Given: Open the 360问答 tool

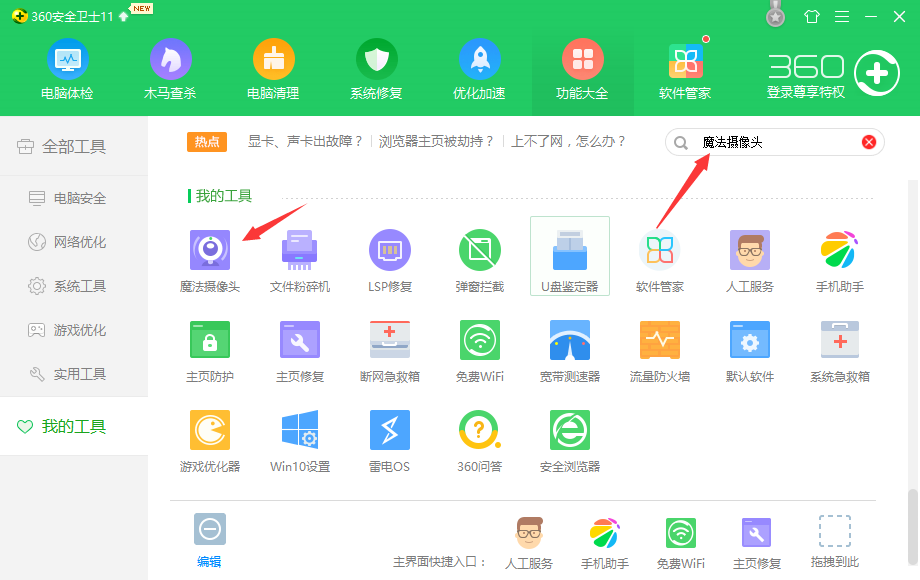Looking at the screenshot, I should pos(479,441).
